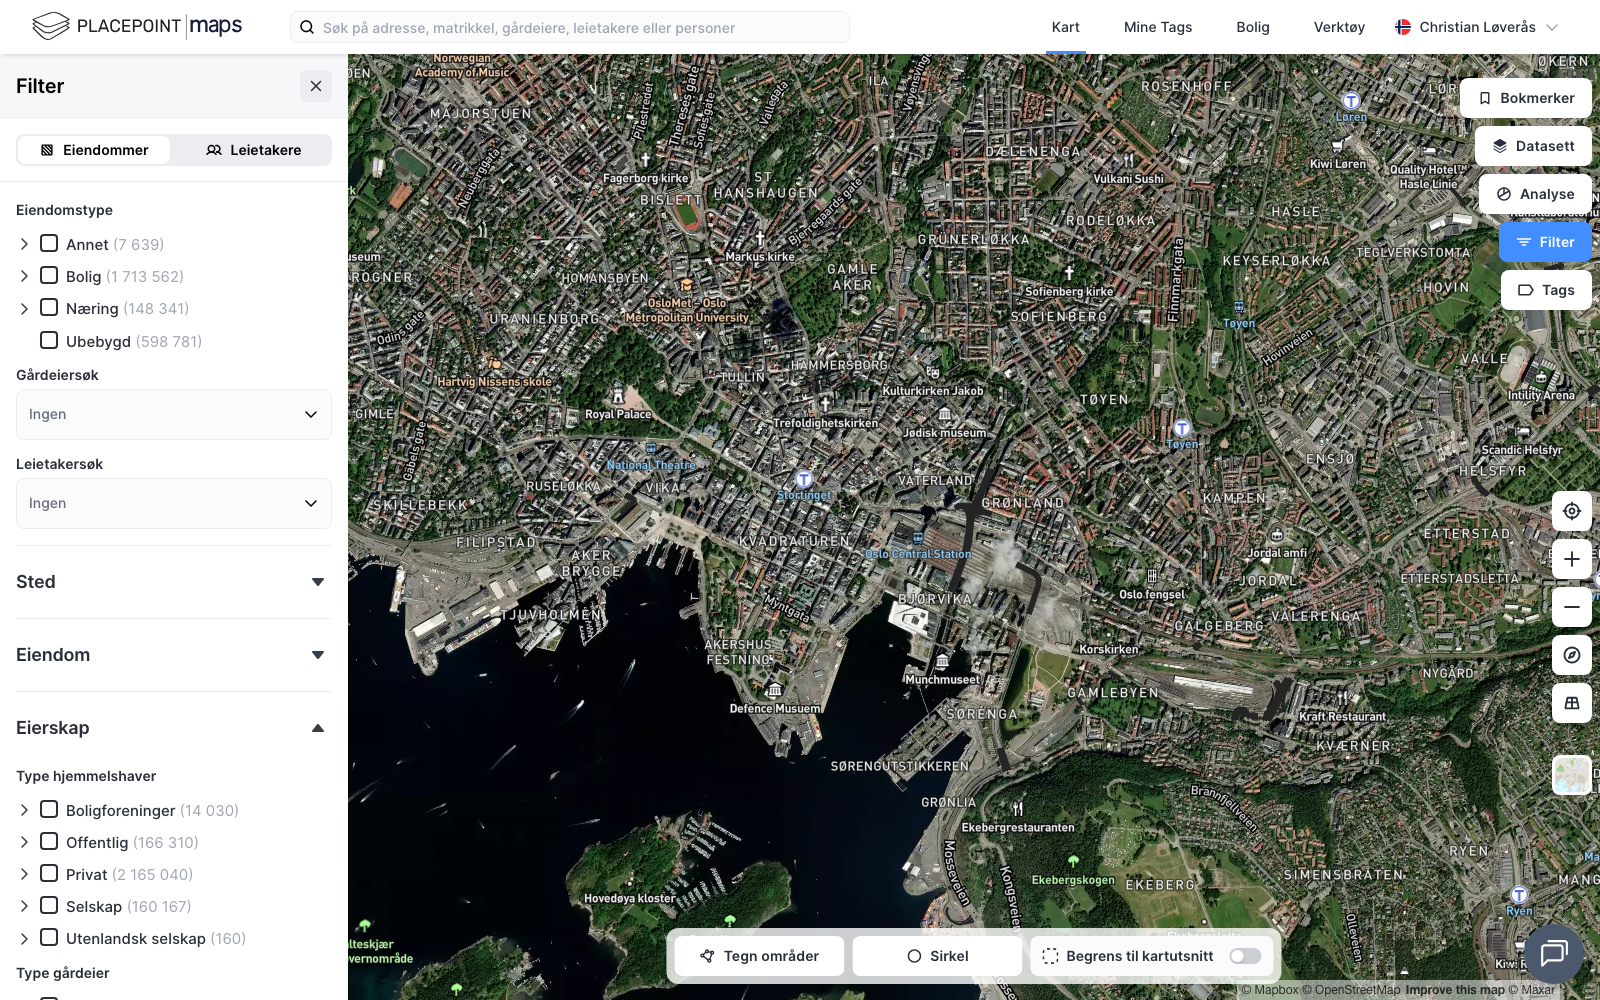Open the Tags panel button
Image resolution: width=1600 pixels, height=1000 pixels.
point(1546,290)
